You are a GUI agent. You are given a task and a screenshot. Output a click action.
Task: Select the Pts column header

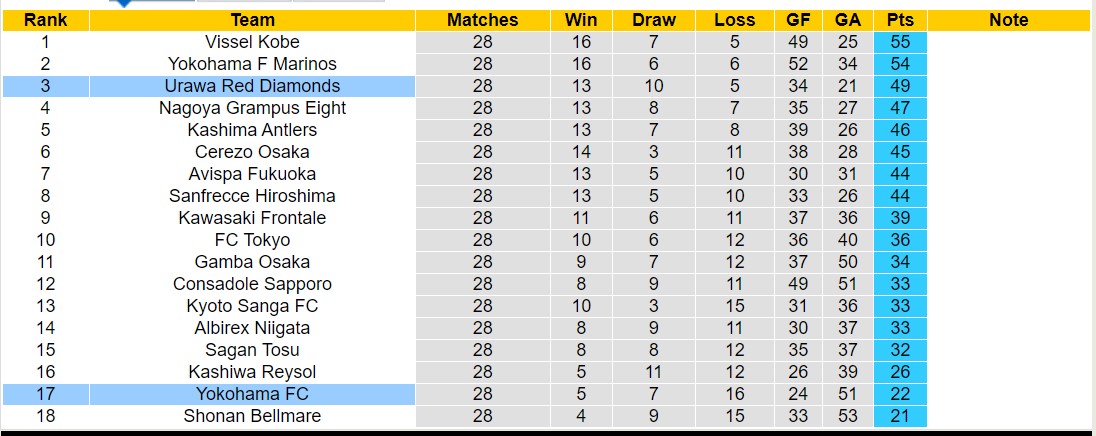click(900, 20)
